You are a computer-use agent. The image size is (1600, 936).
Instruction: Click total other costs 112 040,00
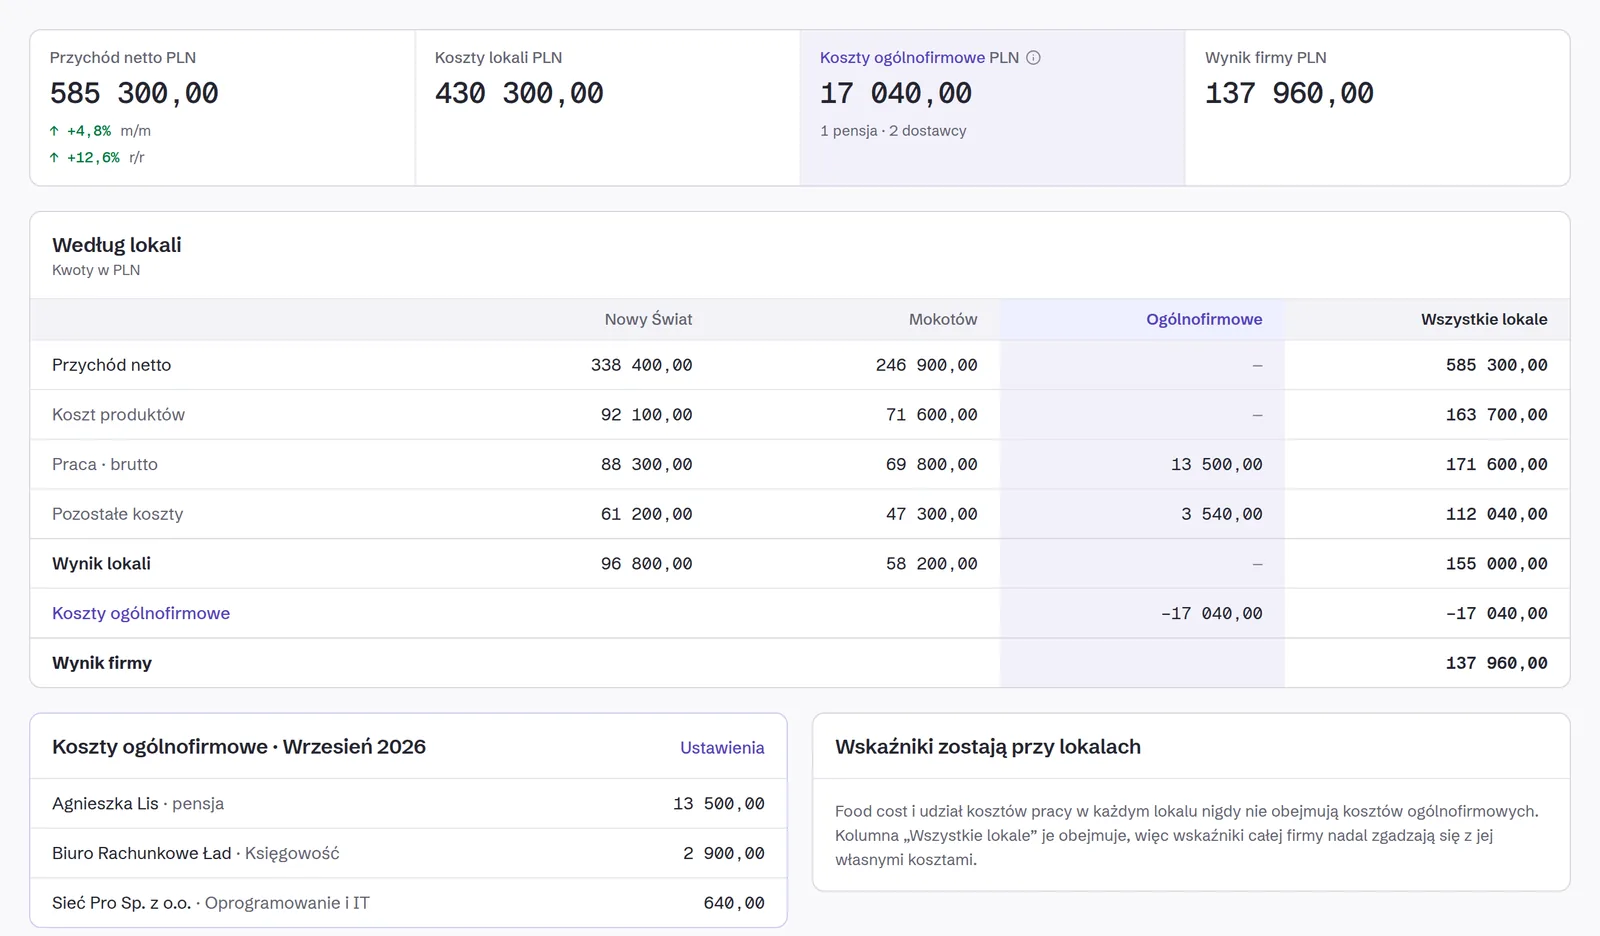pyautogui.click(x=1496, y=514)
